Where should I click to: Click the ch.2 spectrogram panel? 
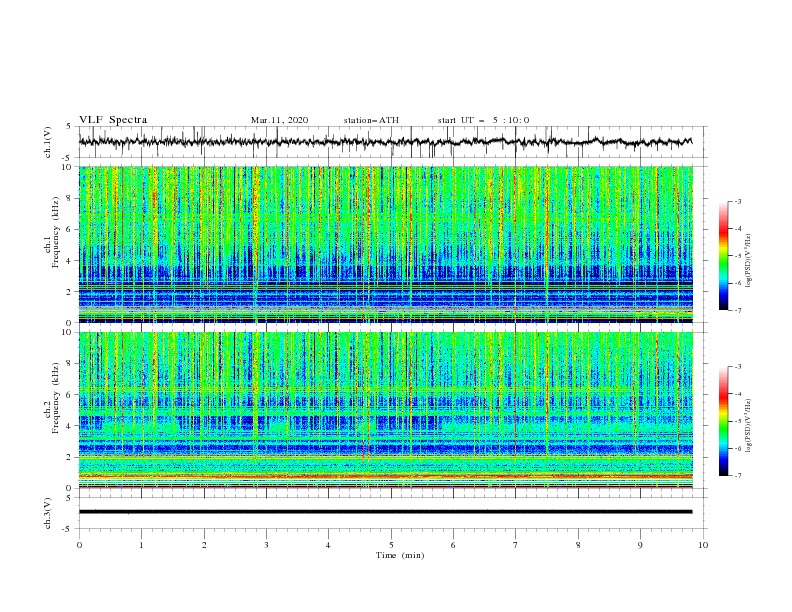pyautogui.click(x=386, y=410)
